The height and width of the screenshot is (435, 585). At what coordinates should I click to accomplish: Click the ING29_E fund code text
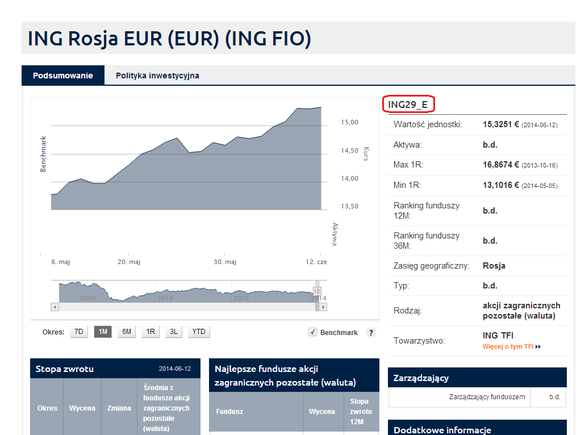tap(408, 104)
